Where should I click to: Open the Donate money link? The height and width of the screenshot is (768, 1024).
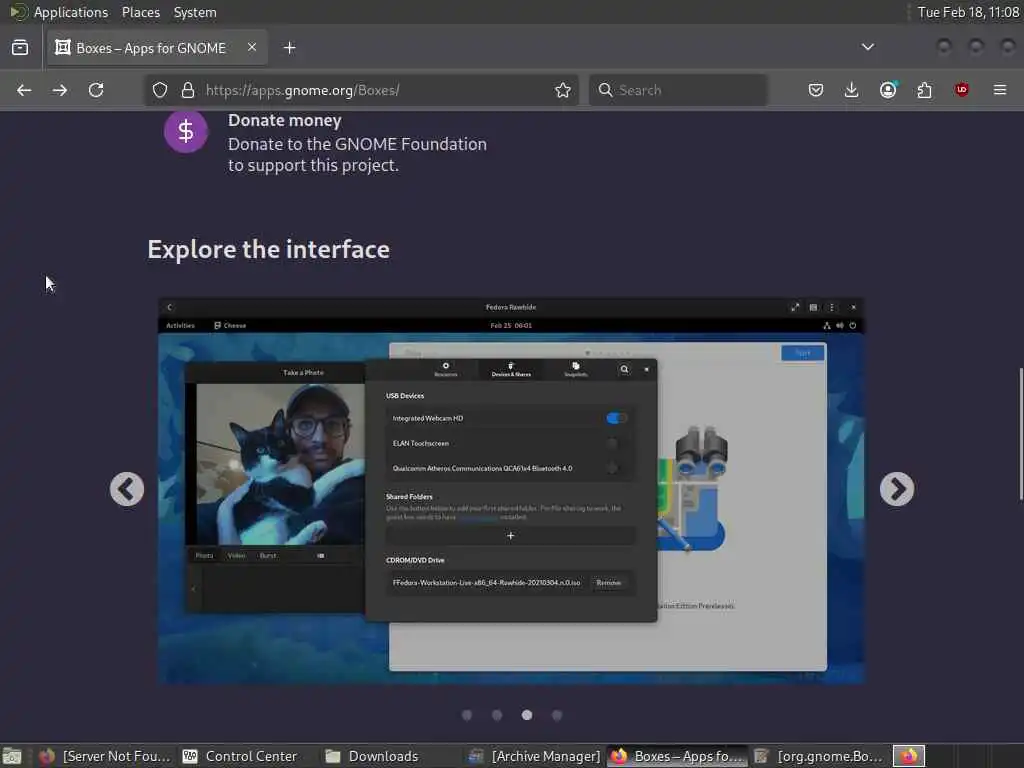click(x=285, y=121)
